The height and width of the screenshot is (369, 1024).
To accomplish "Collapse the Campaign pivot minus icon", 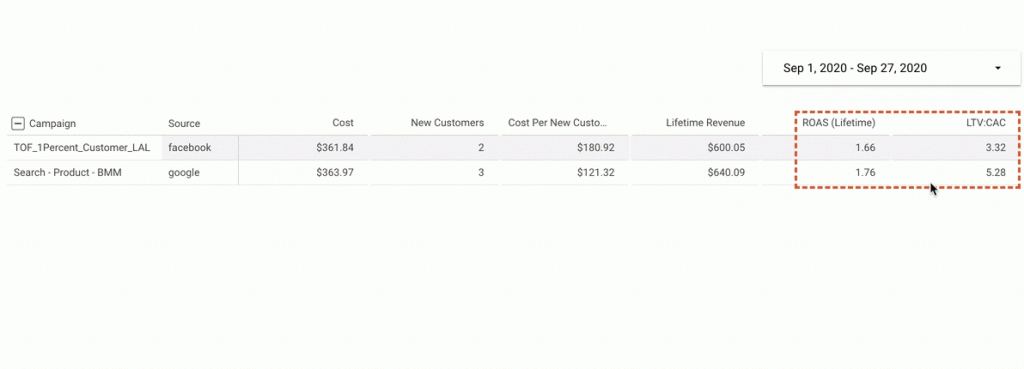I will [x=18, y=123].
